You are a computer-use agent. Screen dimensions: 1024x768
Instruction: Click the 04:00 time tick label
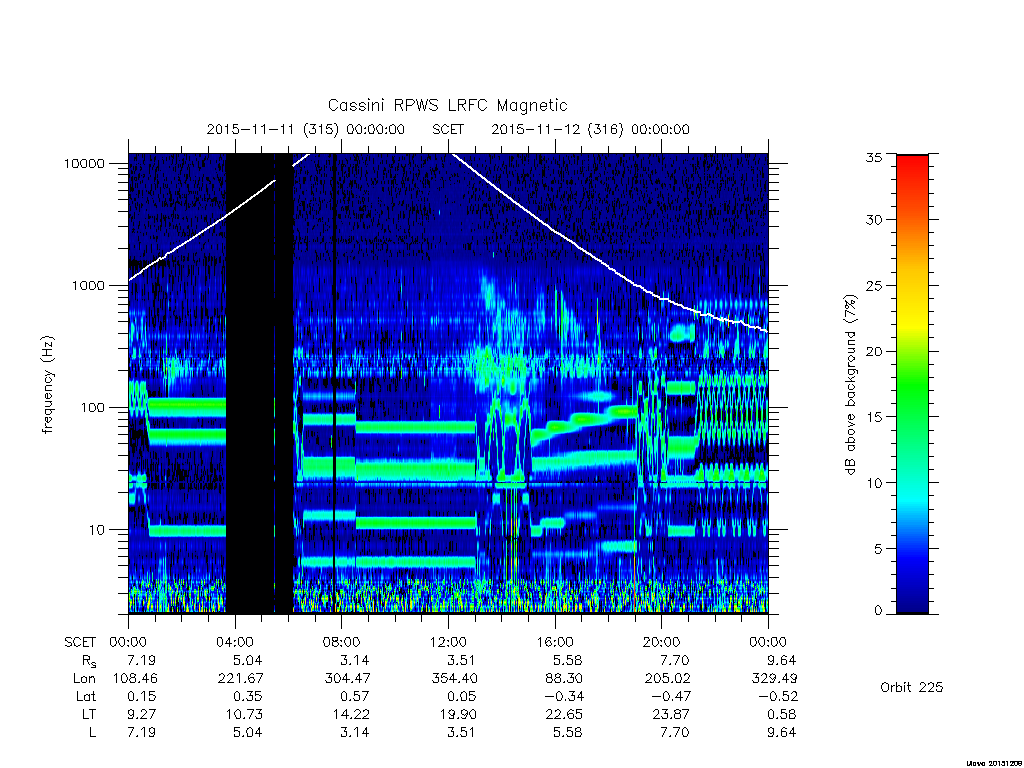(234, 642)
